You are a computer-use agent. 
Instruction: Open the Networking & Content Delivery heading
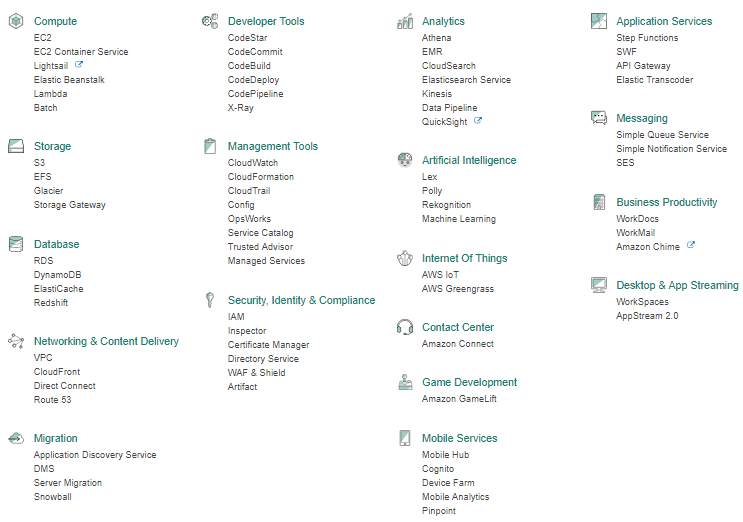tap(106, 341)
